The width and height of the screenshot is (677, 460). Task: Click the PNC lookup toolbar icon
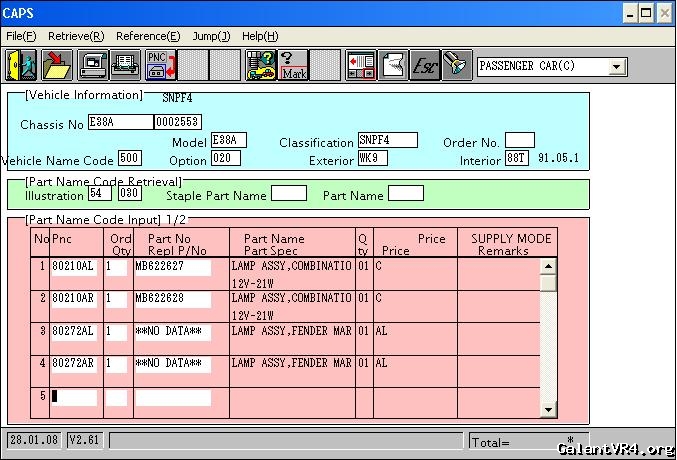160,65
